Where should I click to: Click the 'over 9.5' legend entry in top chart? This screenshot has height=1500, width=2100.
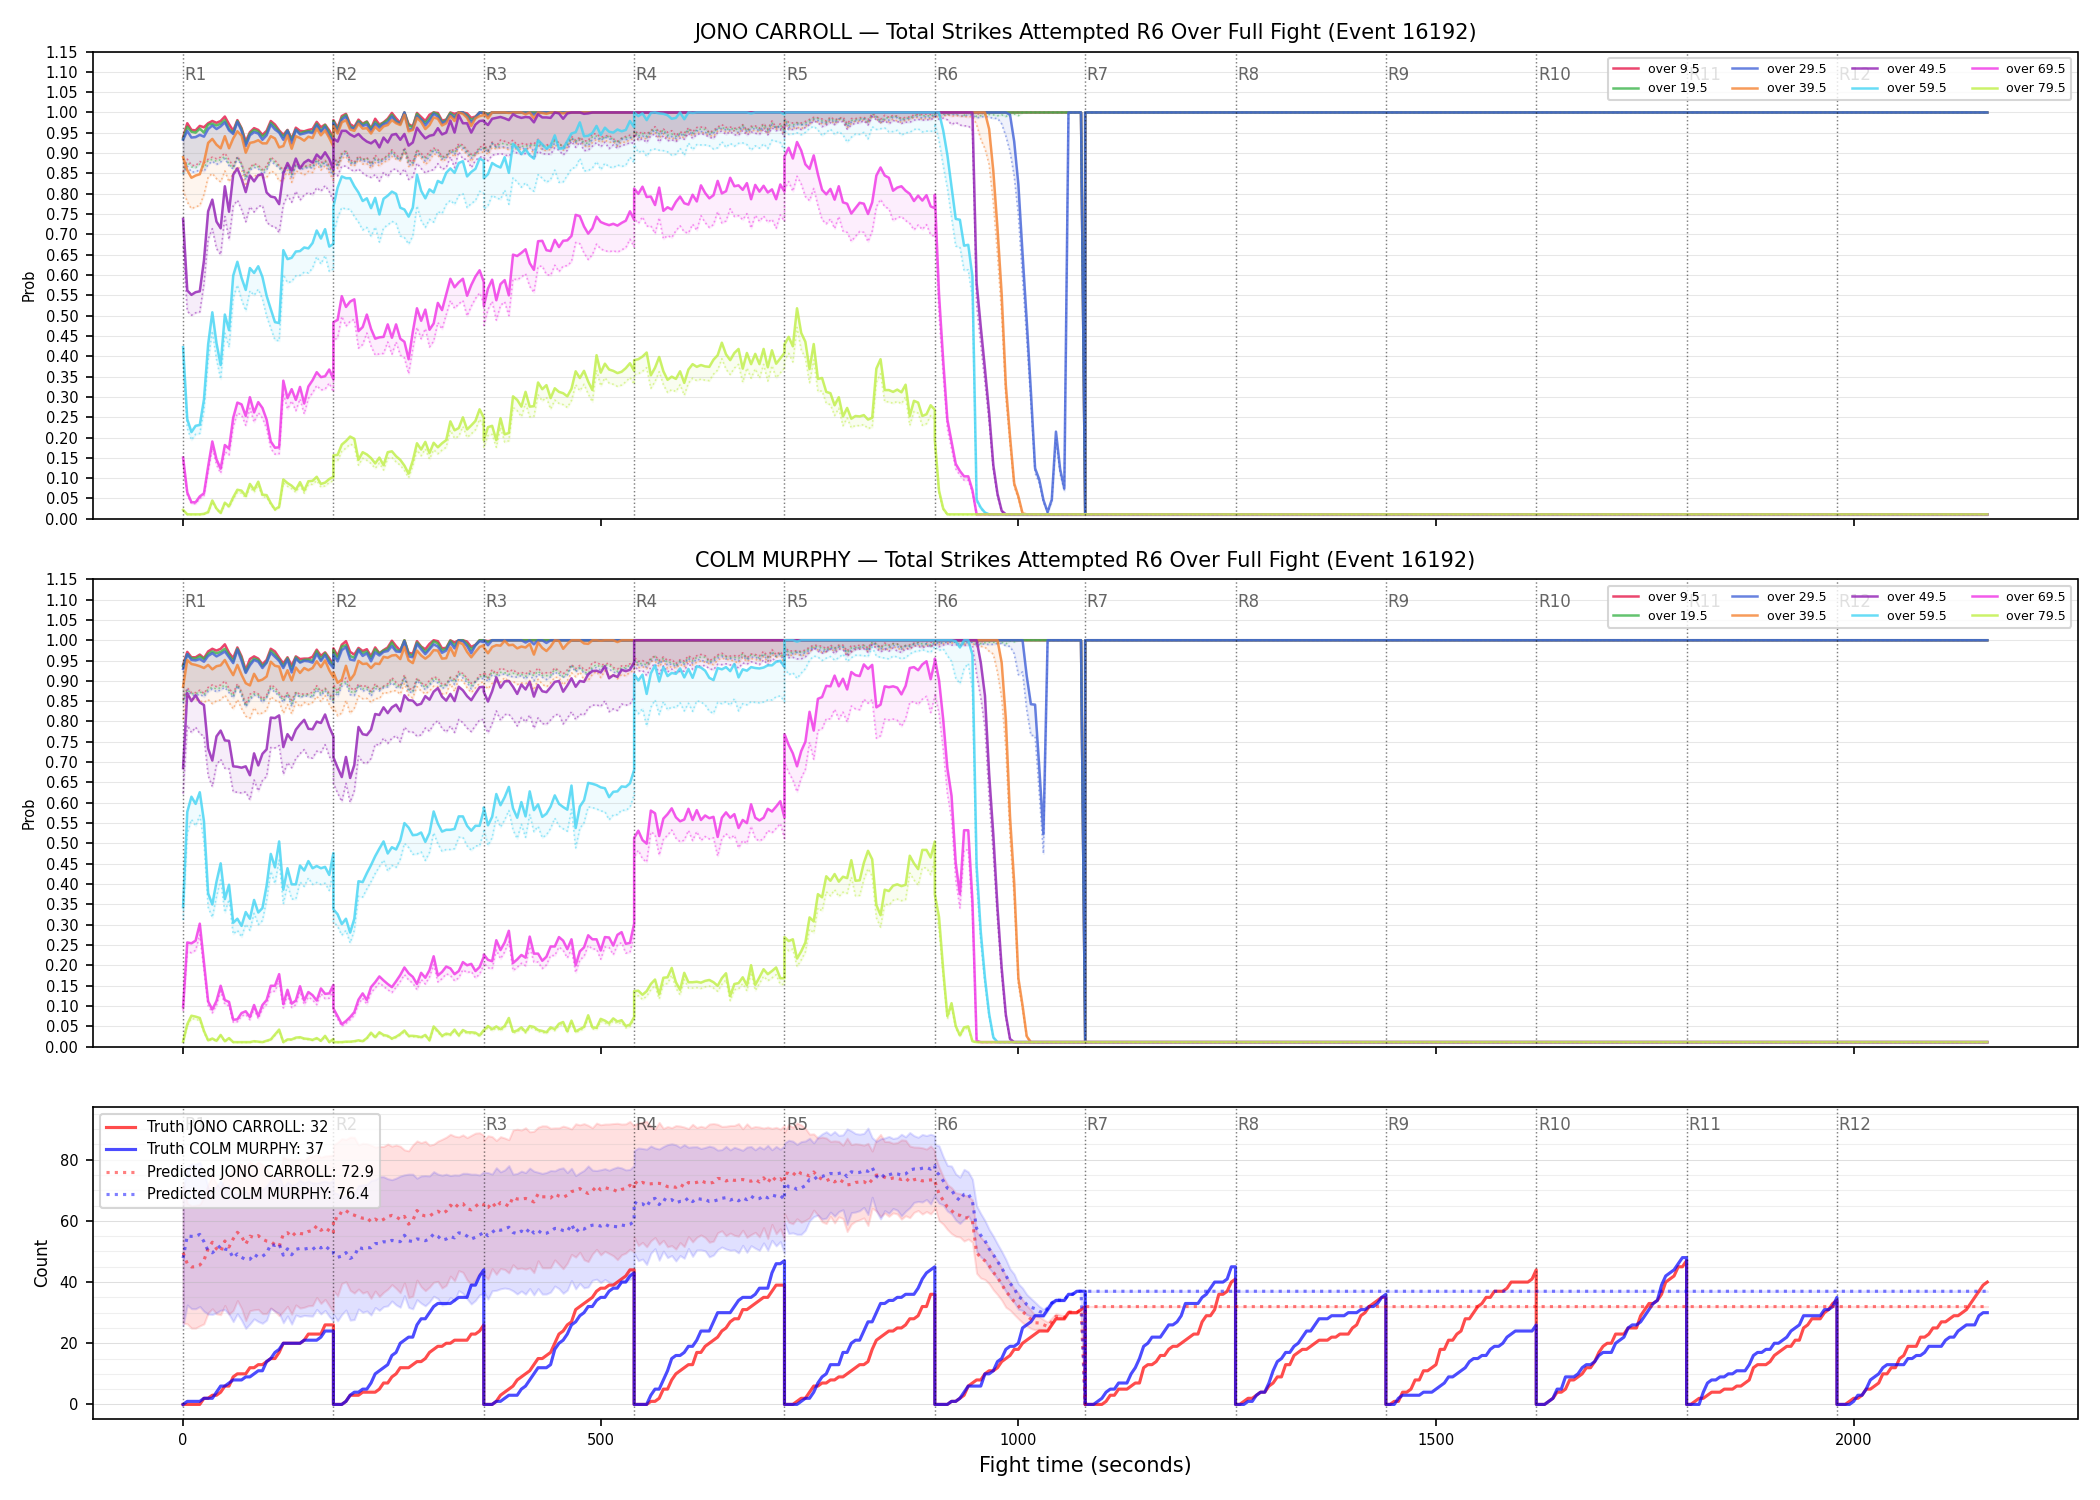click(x=1656, y=69)
